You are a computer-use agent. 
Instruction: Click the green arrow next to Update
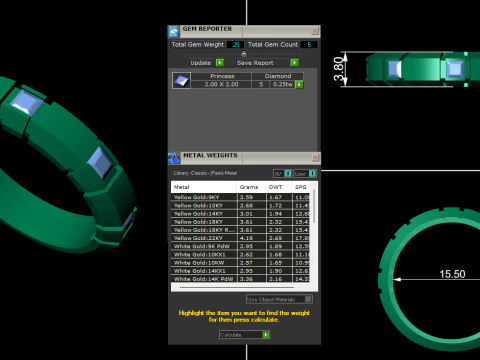(x=220, y=63)
